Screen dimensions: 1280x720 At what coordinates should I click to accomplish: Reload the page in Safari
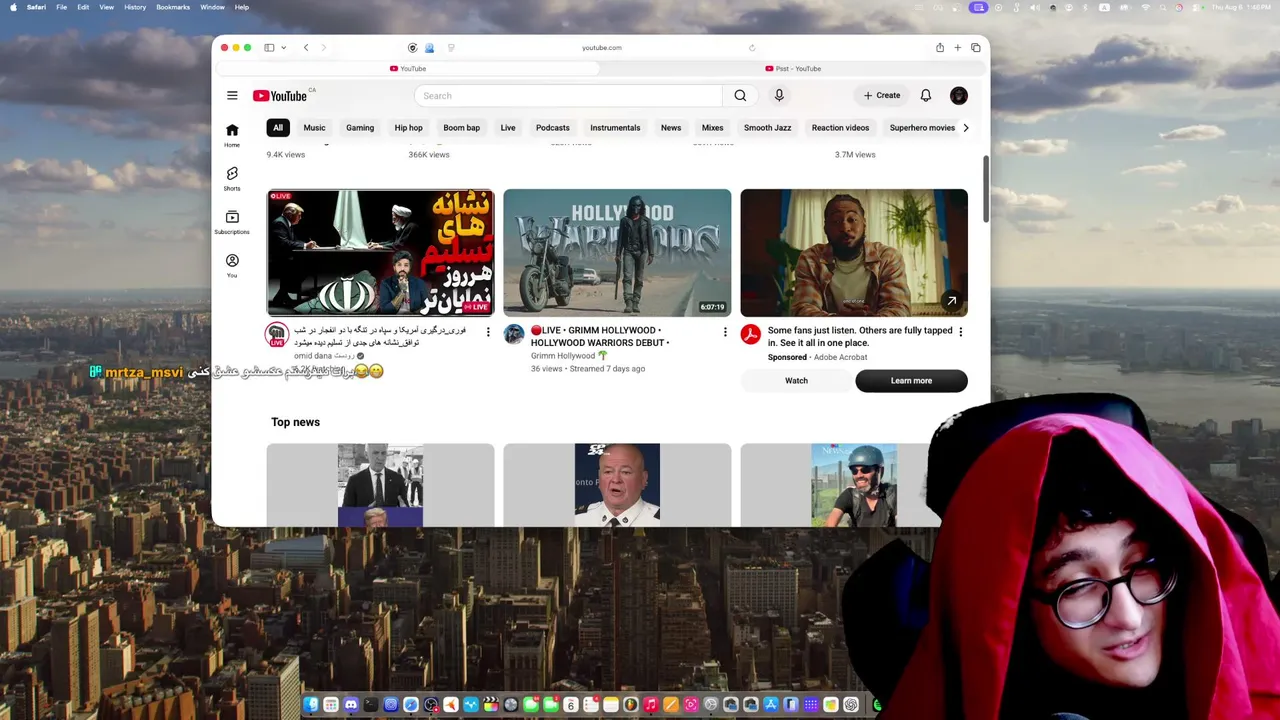[x=752, y=48]
